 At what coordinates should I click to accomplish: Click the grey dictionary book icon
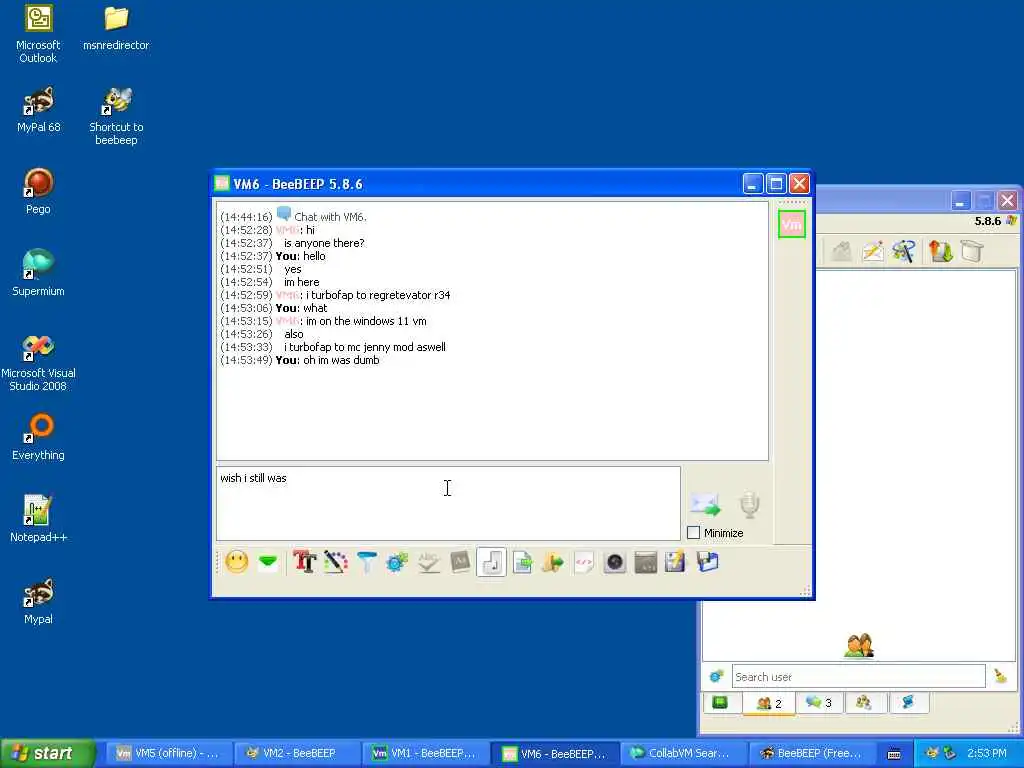(460, 562)
